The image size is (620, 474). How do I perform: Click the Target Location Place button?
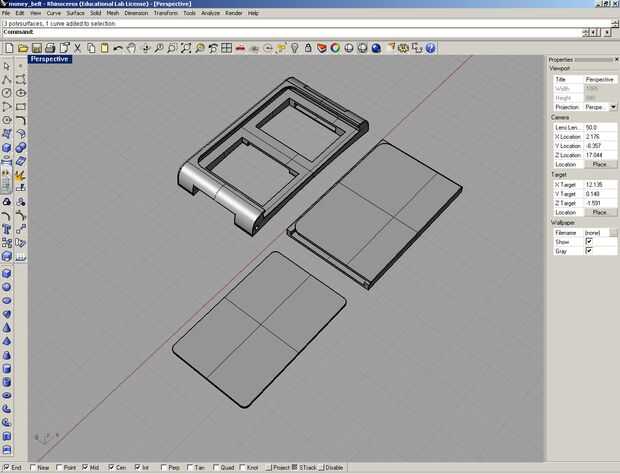coord(600,212)
